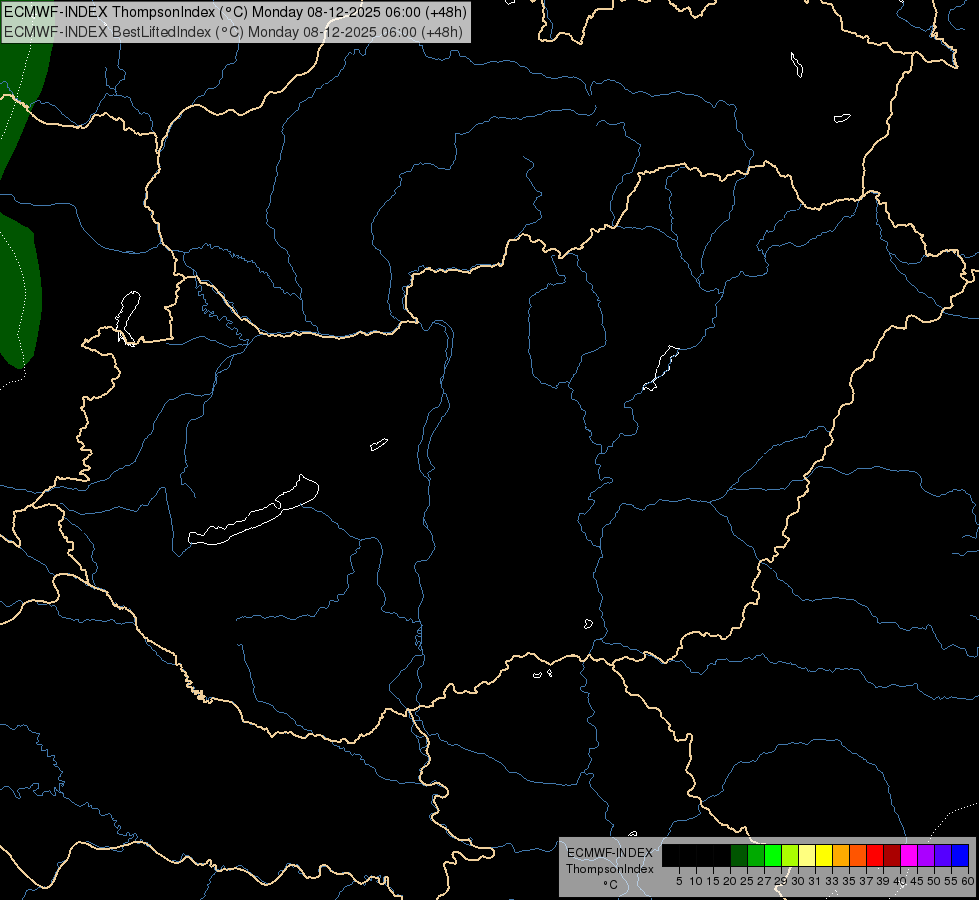Select the dark green 20–25 legend swatch
This screenshot has width=979, height=900.
point(739,855)
